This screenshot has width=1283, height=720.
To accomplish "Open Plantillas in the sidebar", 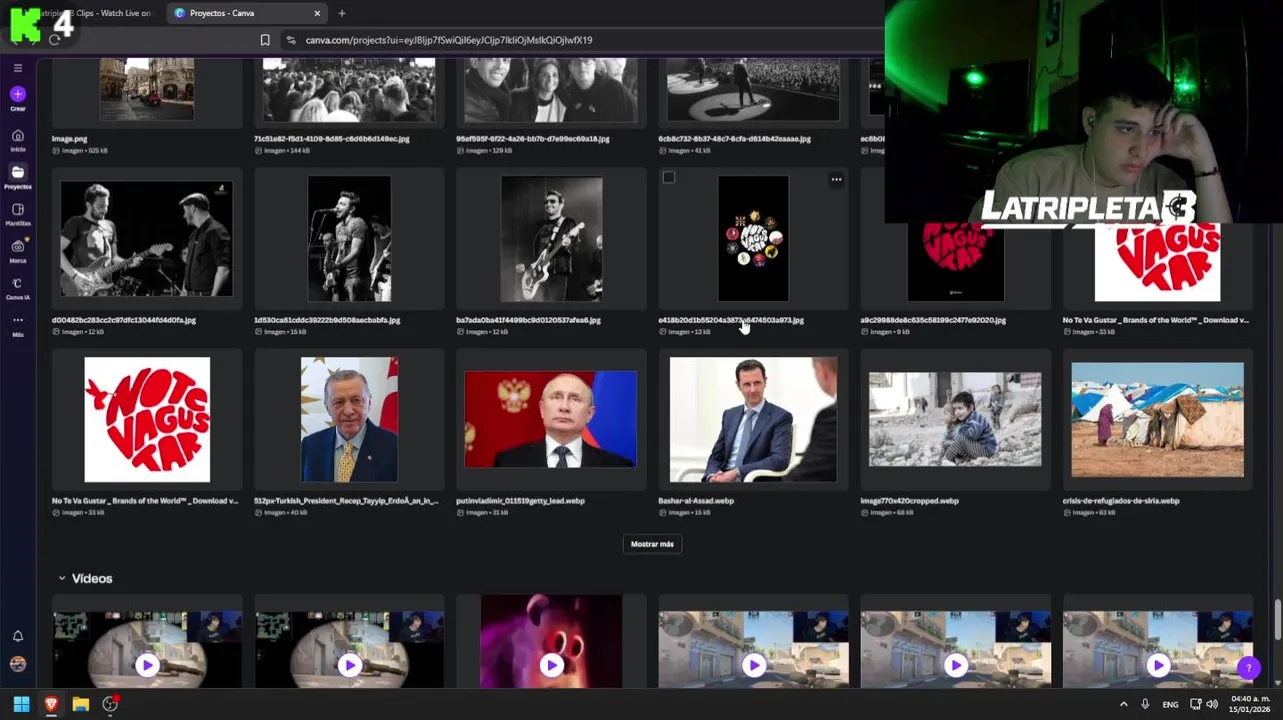I will [x=18, y=213].
